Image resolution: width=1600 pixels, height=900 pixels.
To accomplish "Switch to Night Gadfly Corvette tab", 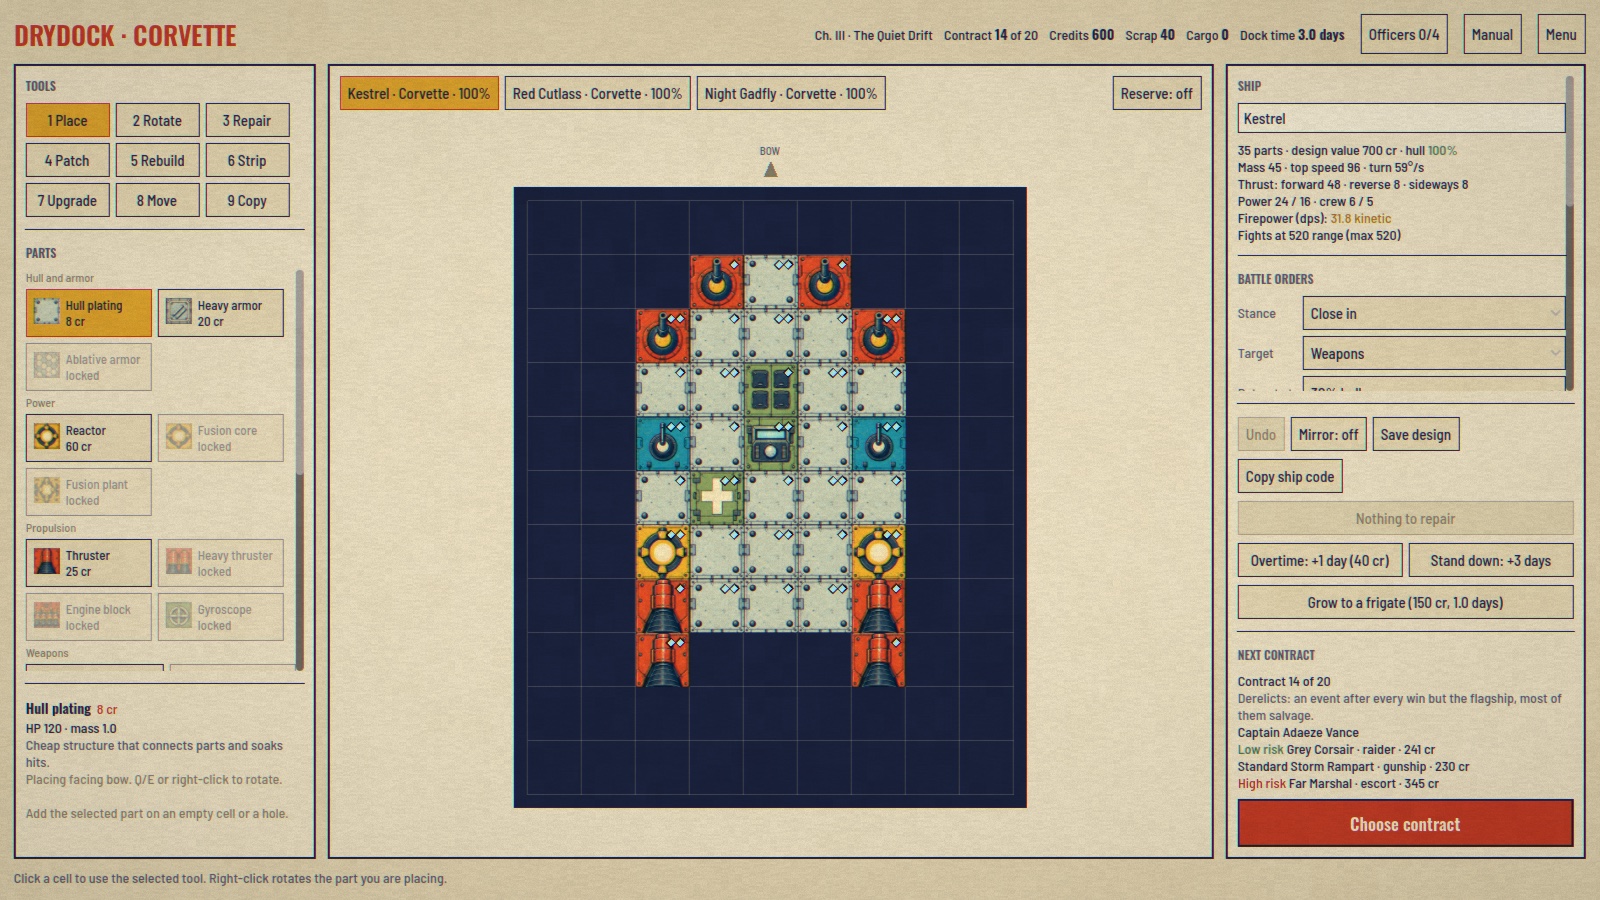I will [x=791, y=93].
